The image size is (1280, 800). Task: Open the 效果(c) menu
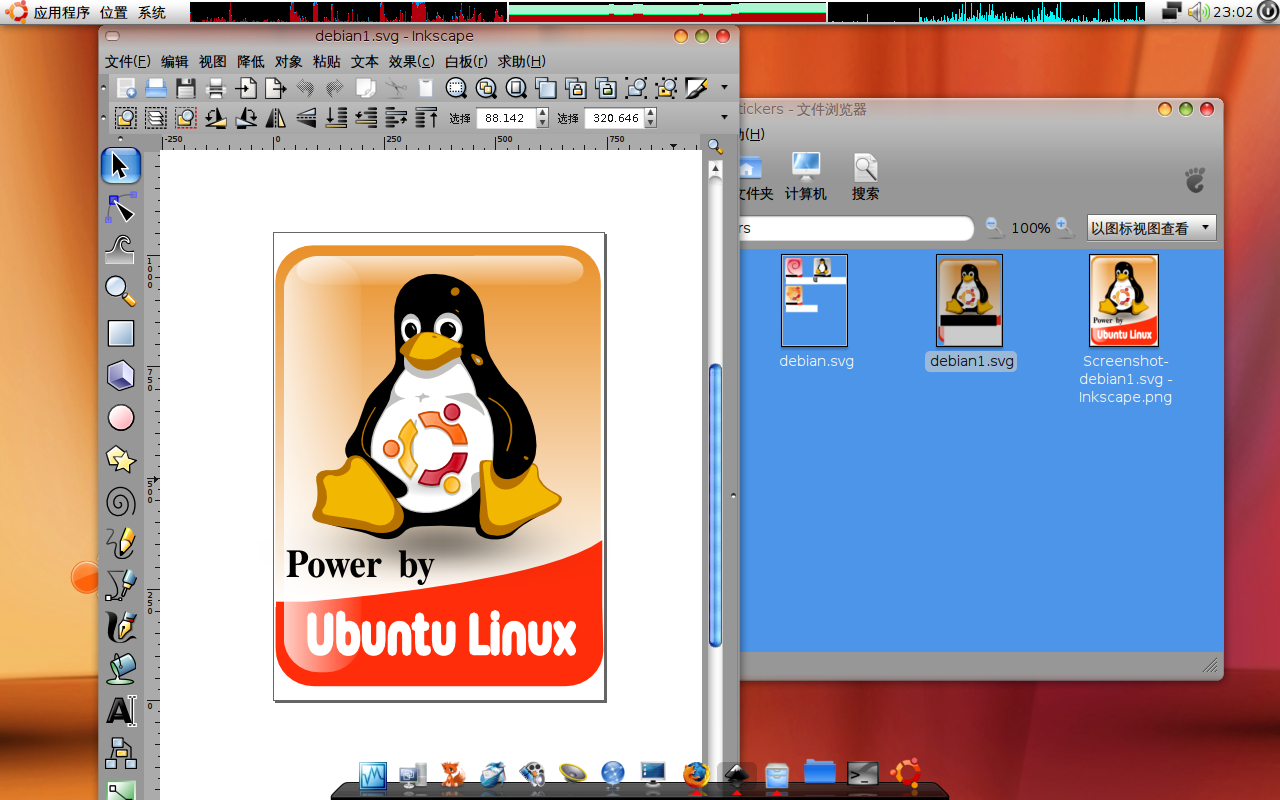click(412, 61)
